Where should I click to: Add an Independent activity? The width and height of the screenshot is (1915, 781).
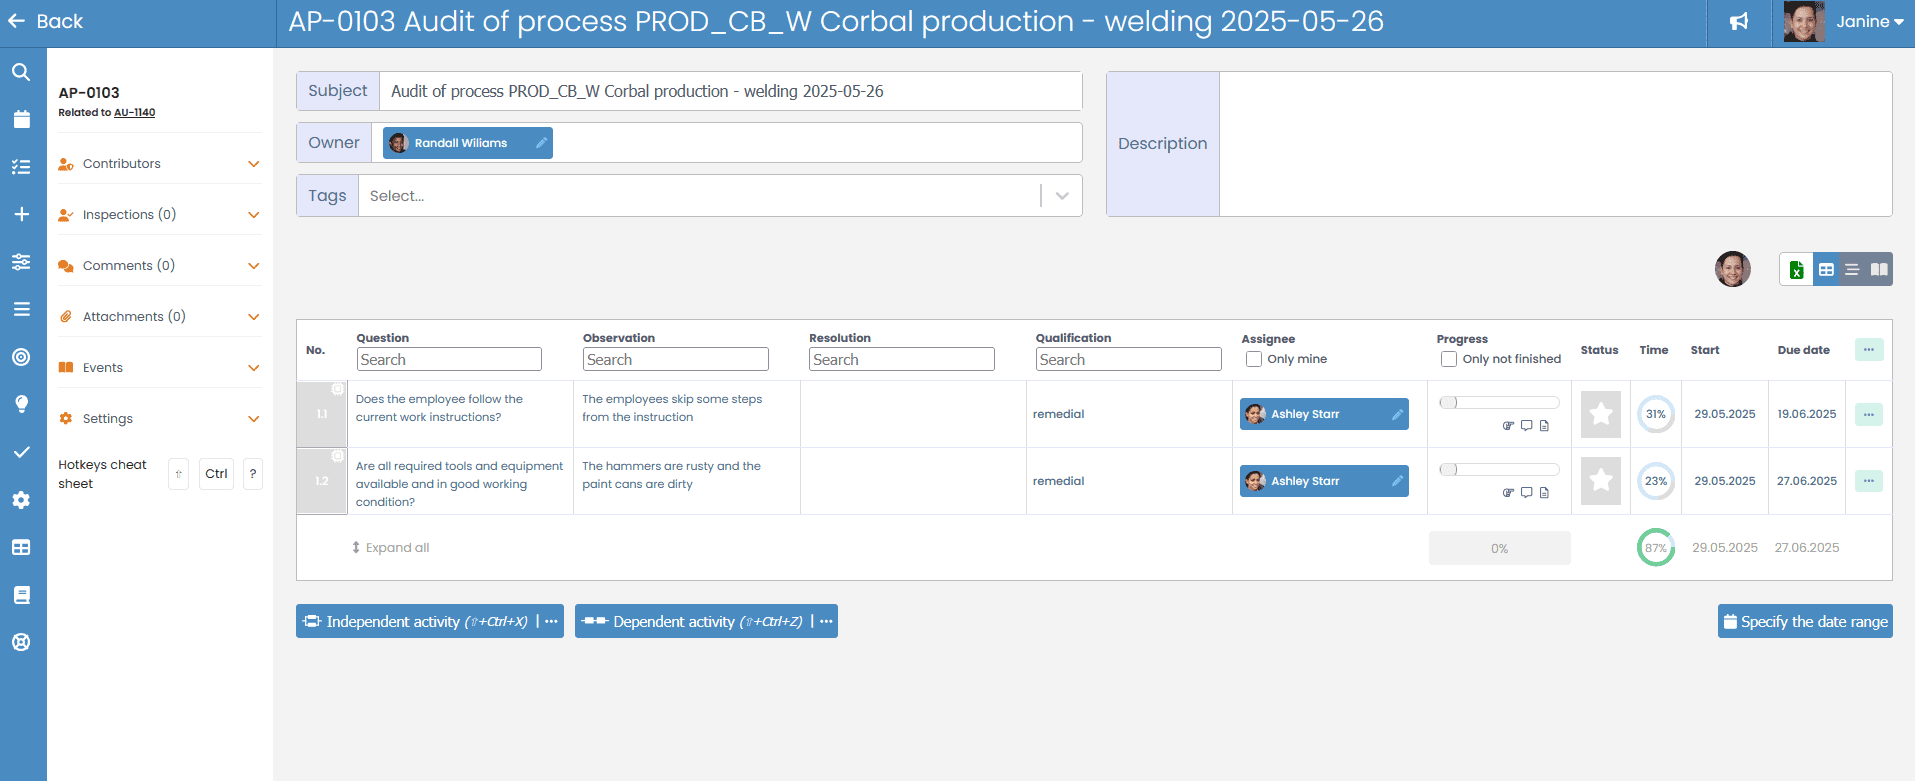click(x=416, y=621)
